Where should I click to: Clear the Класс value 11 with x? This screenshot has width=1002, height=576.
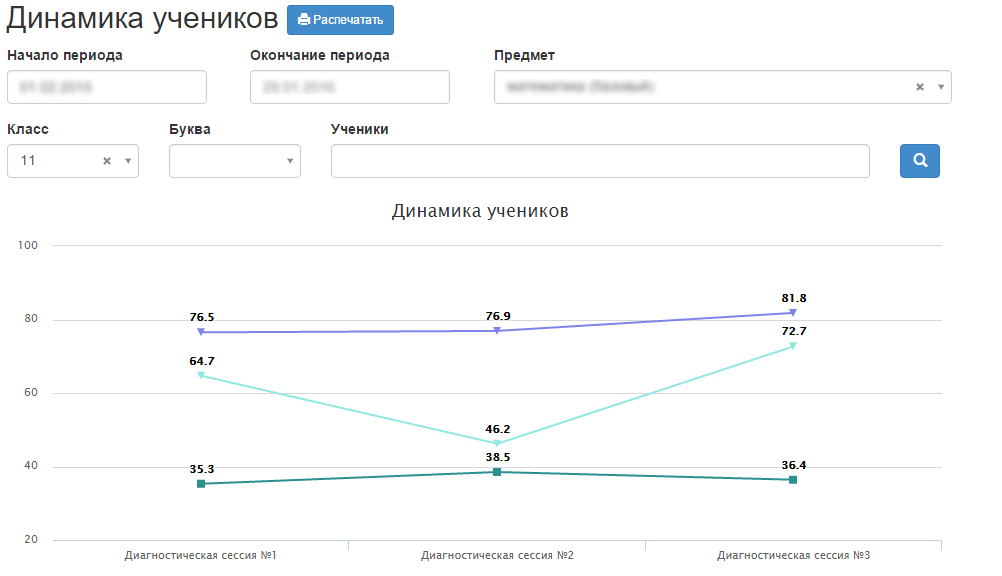[107, 161]
